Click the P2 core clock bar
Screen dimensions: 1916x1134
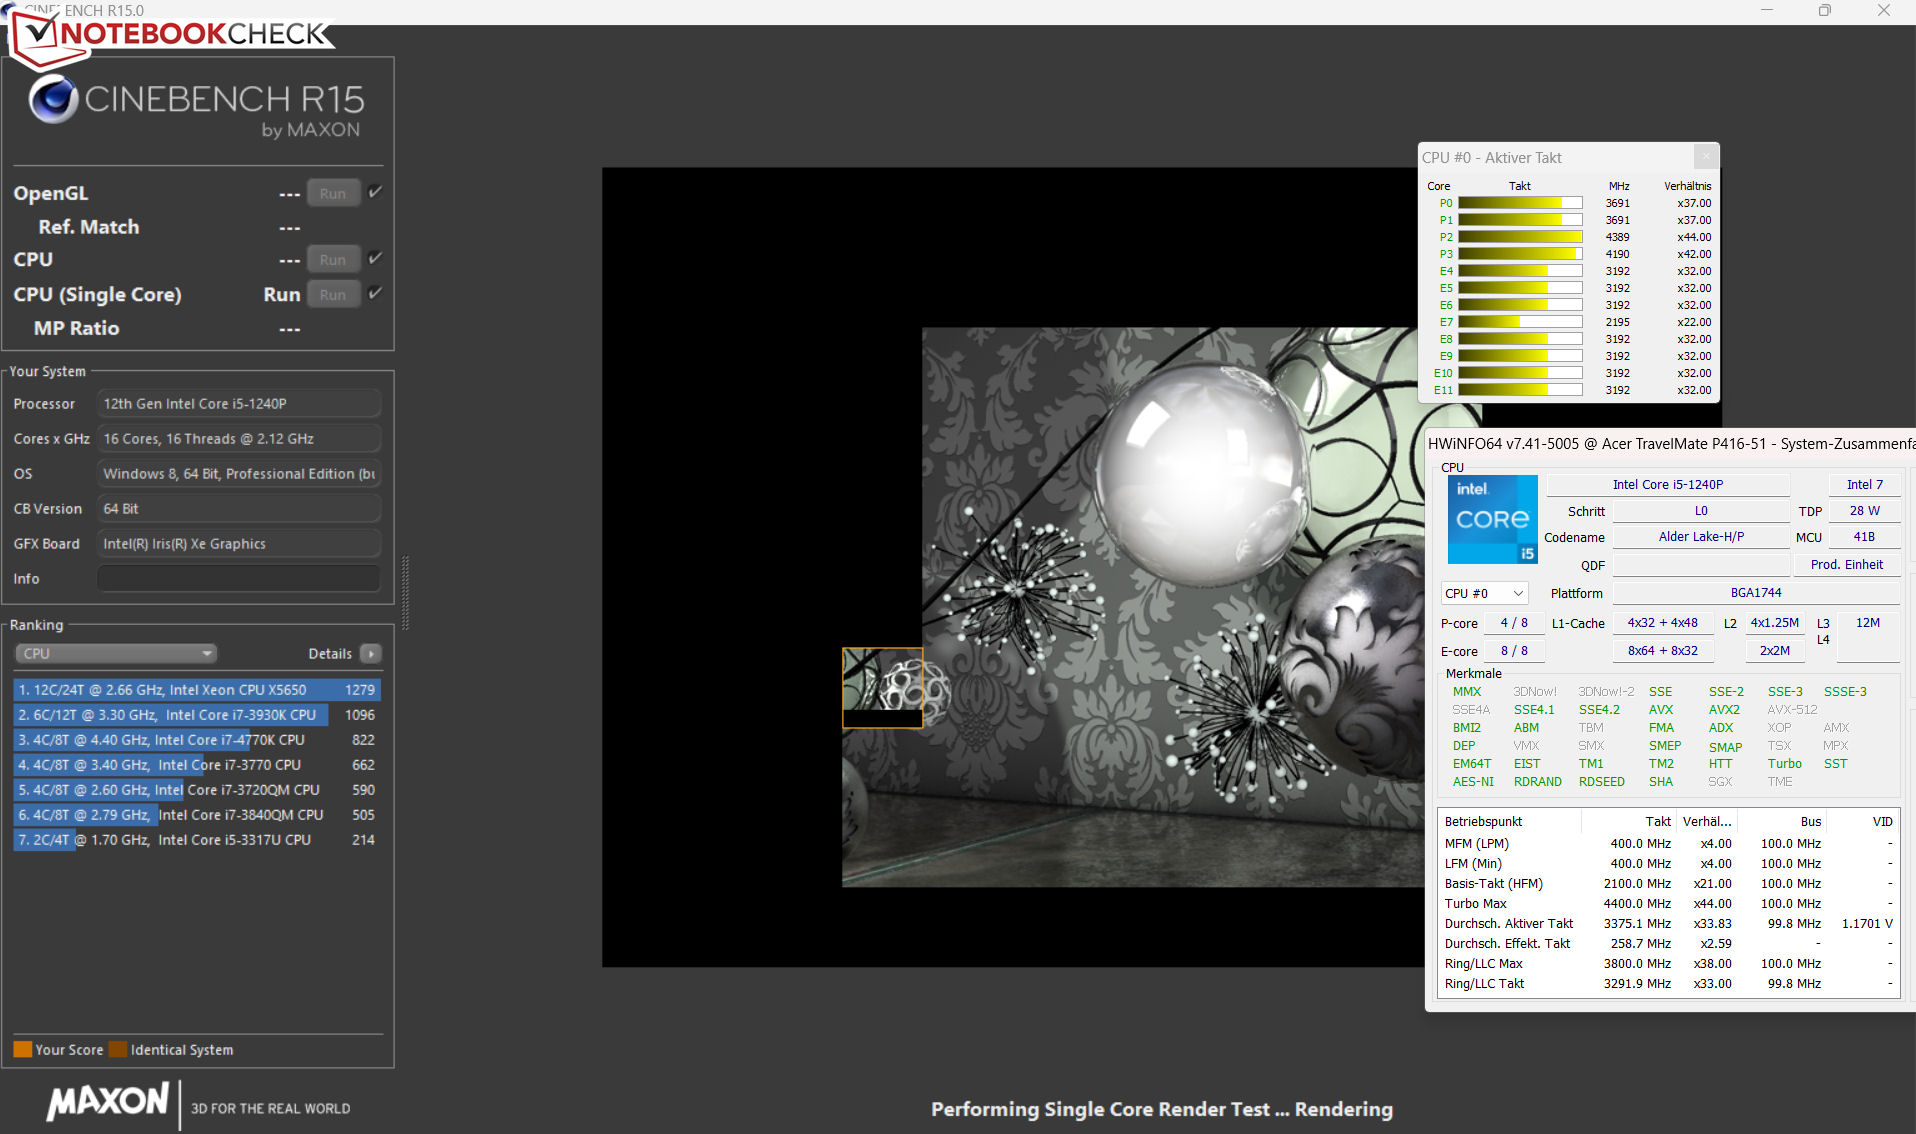pos(1520,237)
